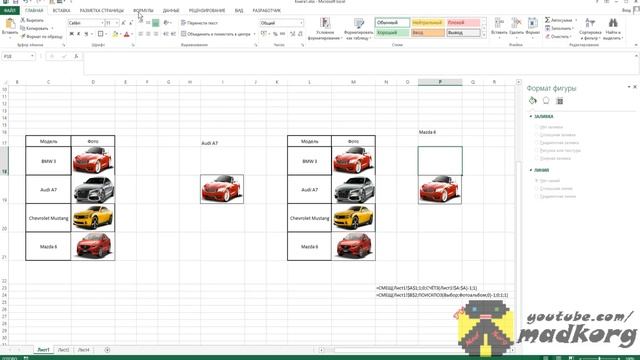
Task: Switch to the Formulas (ФОРМУЛЫ) tab
Action: point(143,11)
